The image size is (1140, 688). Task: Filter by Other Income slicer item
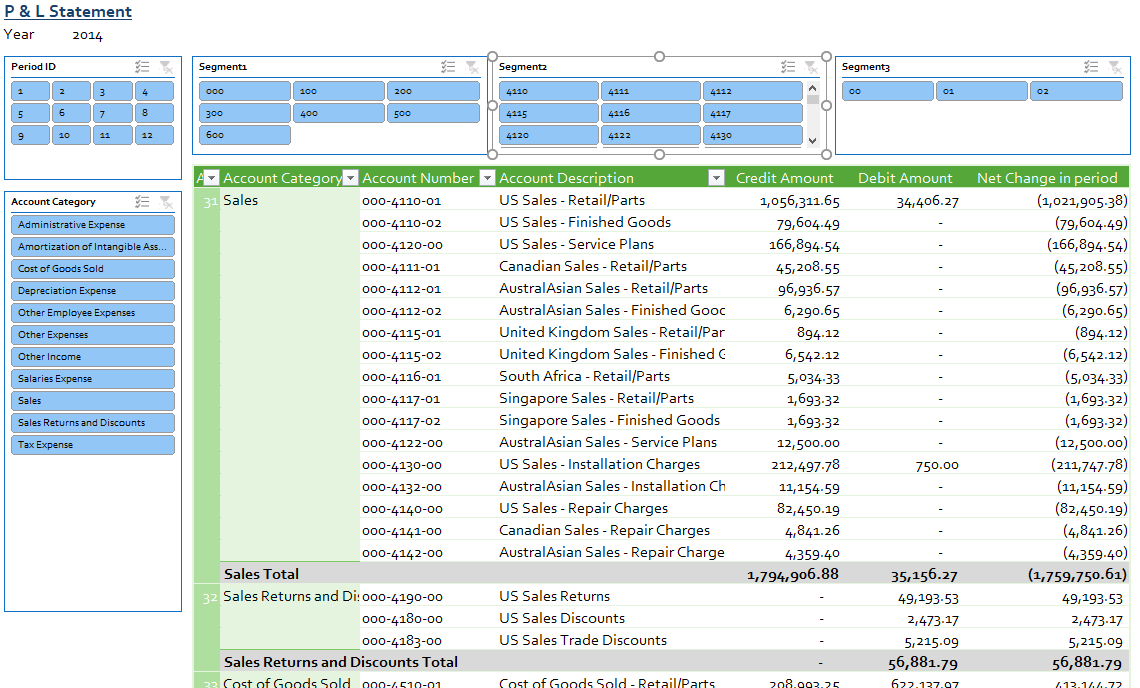tap(93, 356)
